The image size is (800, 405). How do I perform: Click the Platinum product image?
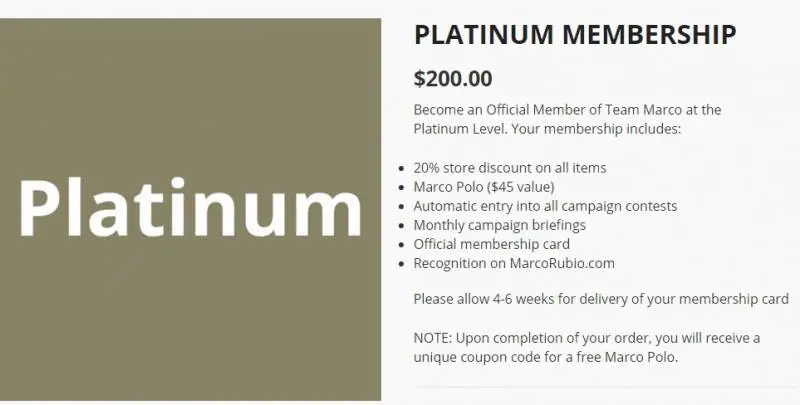[190, 209]
